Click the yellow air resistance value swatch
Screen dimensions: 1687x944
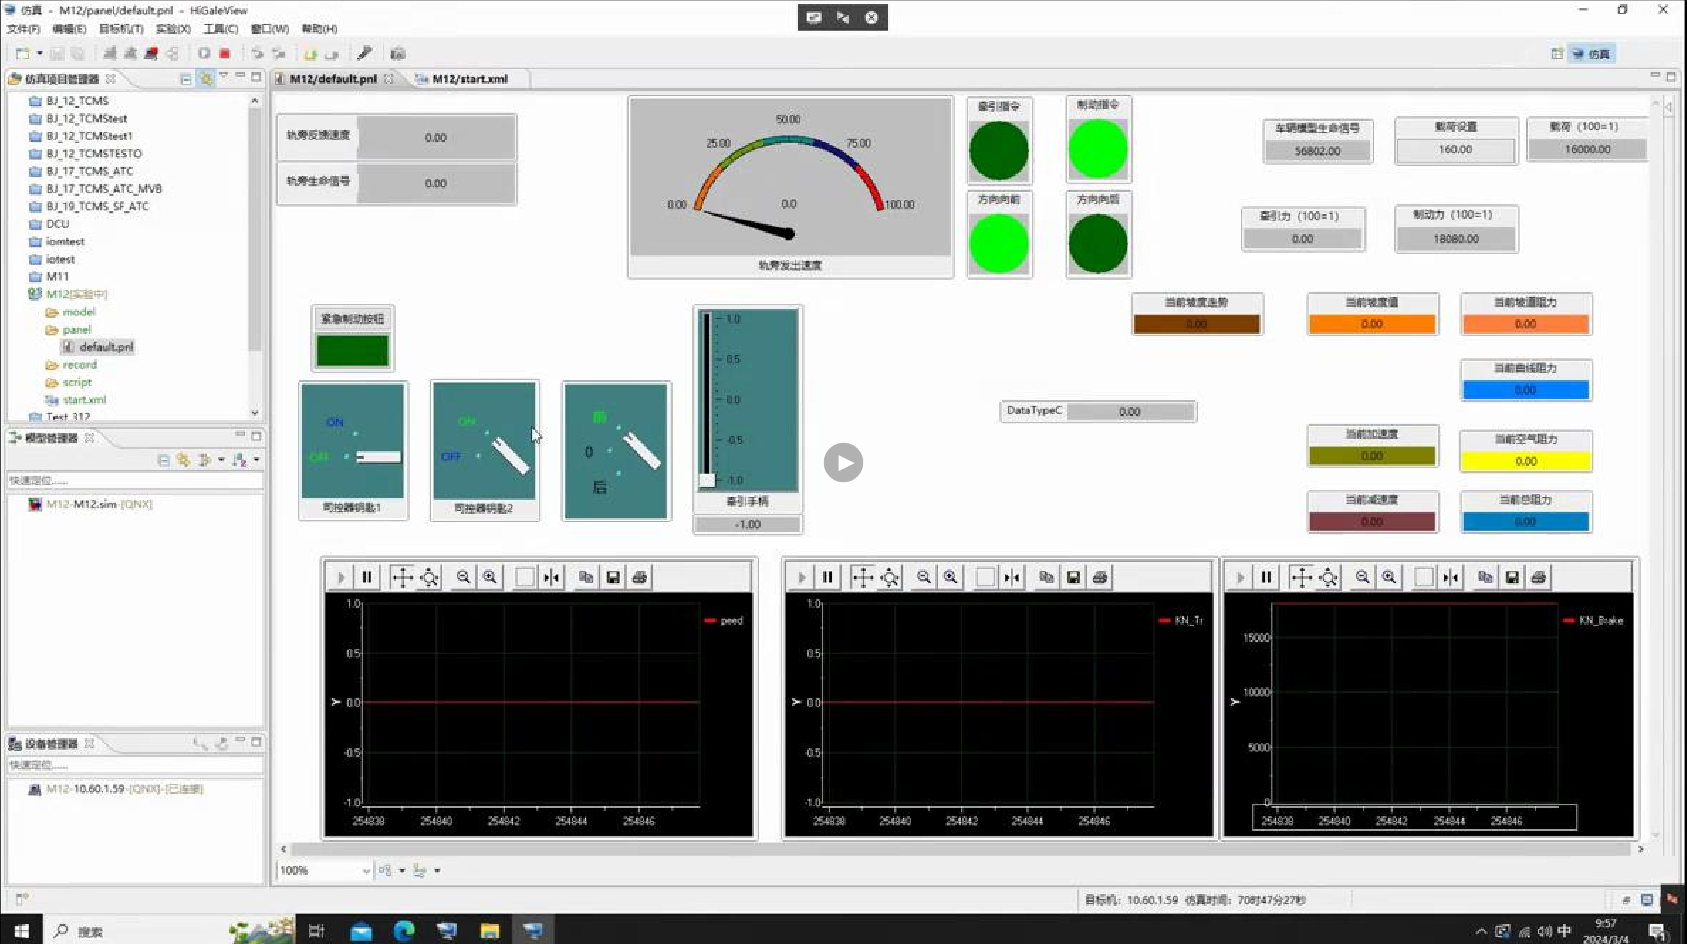[1525, 461]
